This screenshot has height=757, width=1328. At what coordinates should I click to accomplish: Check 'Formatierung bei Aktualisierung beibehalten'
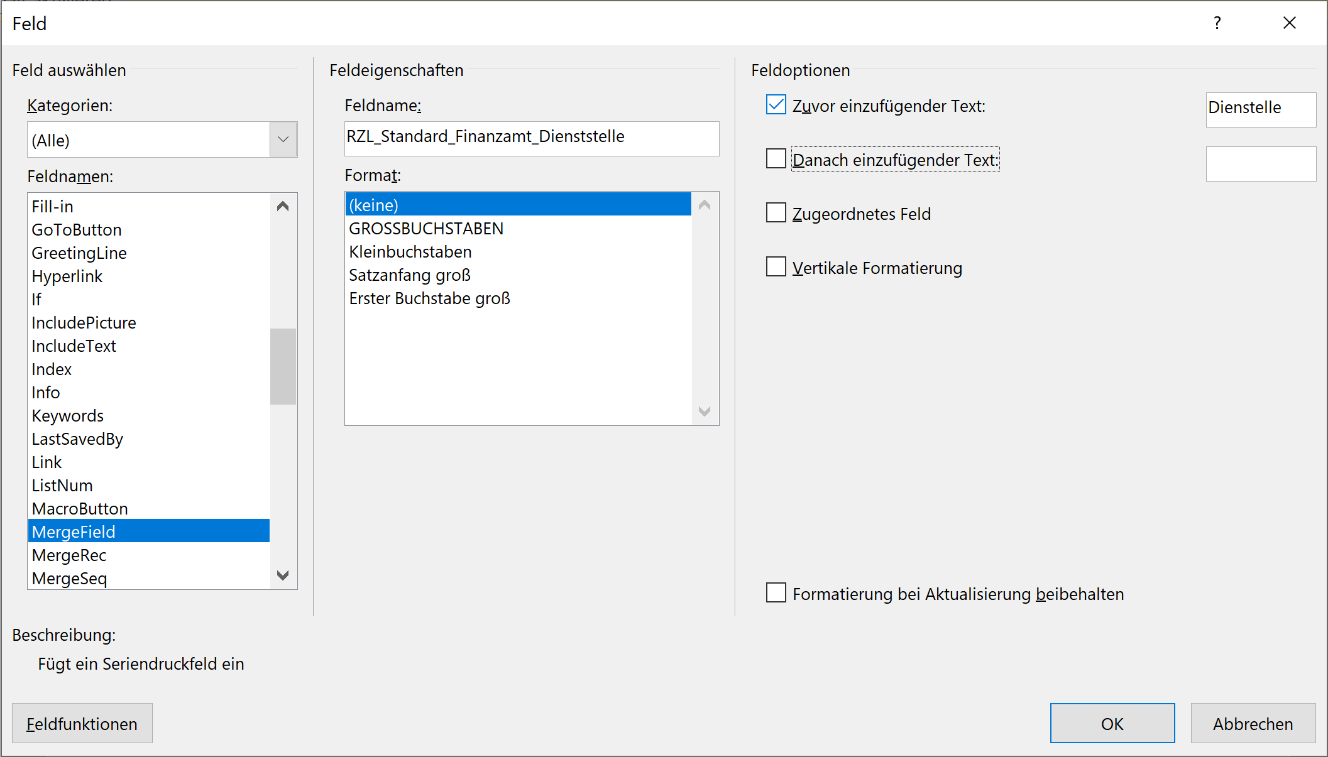point(775,592)
